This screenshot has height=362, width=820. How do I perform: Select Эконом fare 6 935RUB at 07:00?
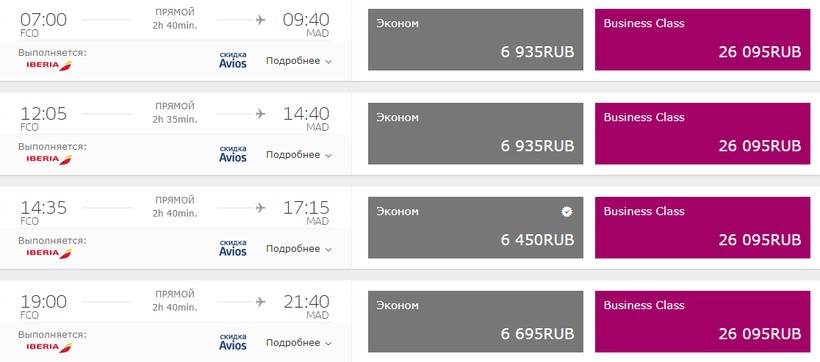pyautogui.click(x=475, y=39)
